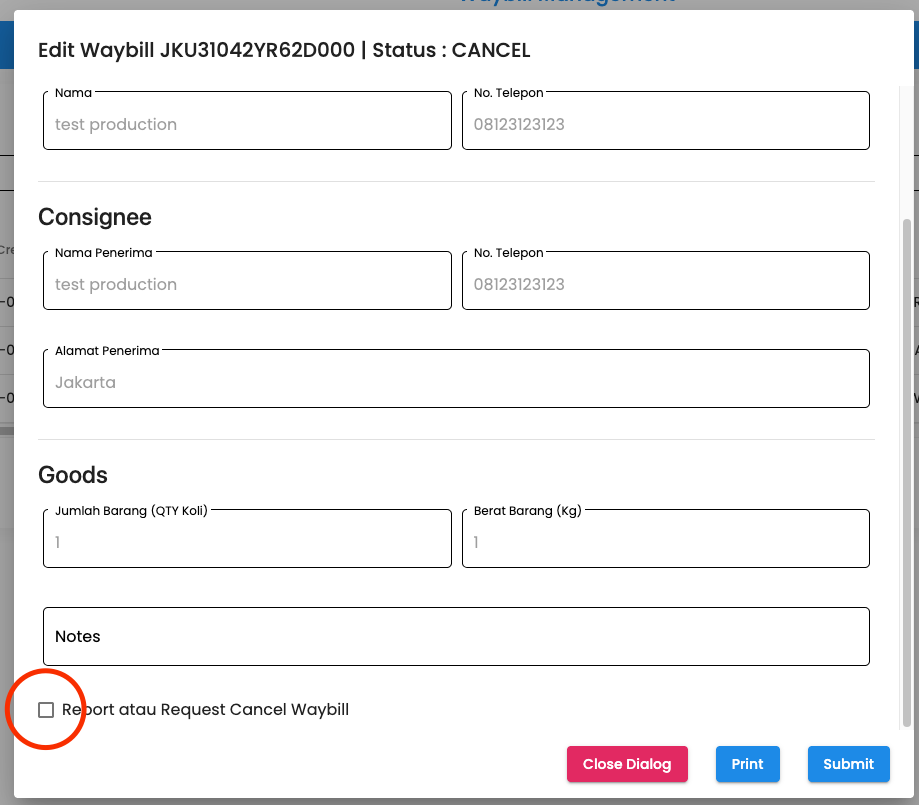Tick the Report atau Request Cancel Waybill checkbox
919x805 pixels.
coord(46,710)
